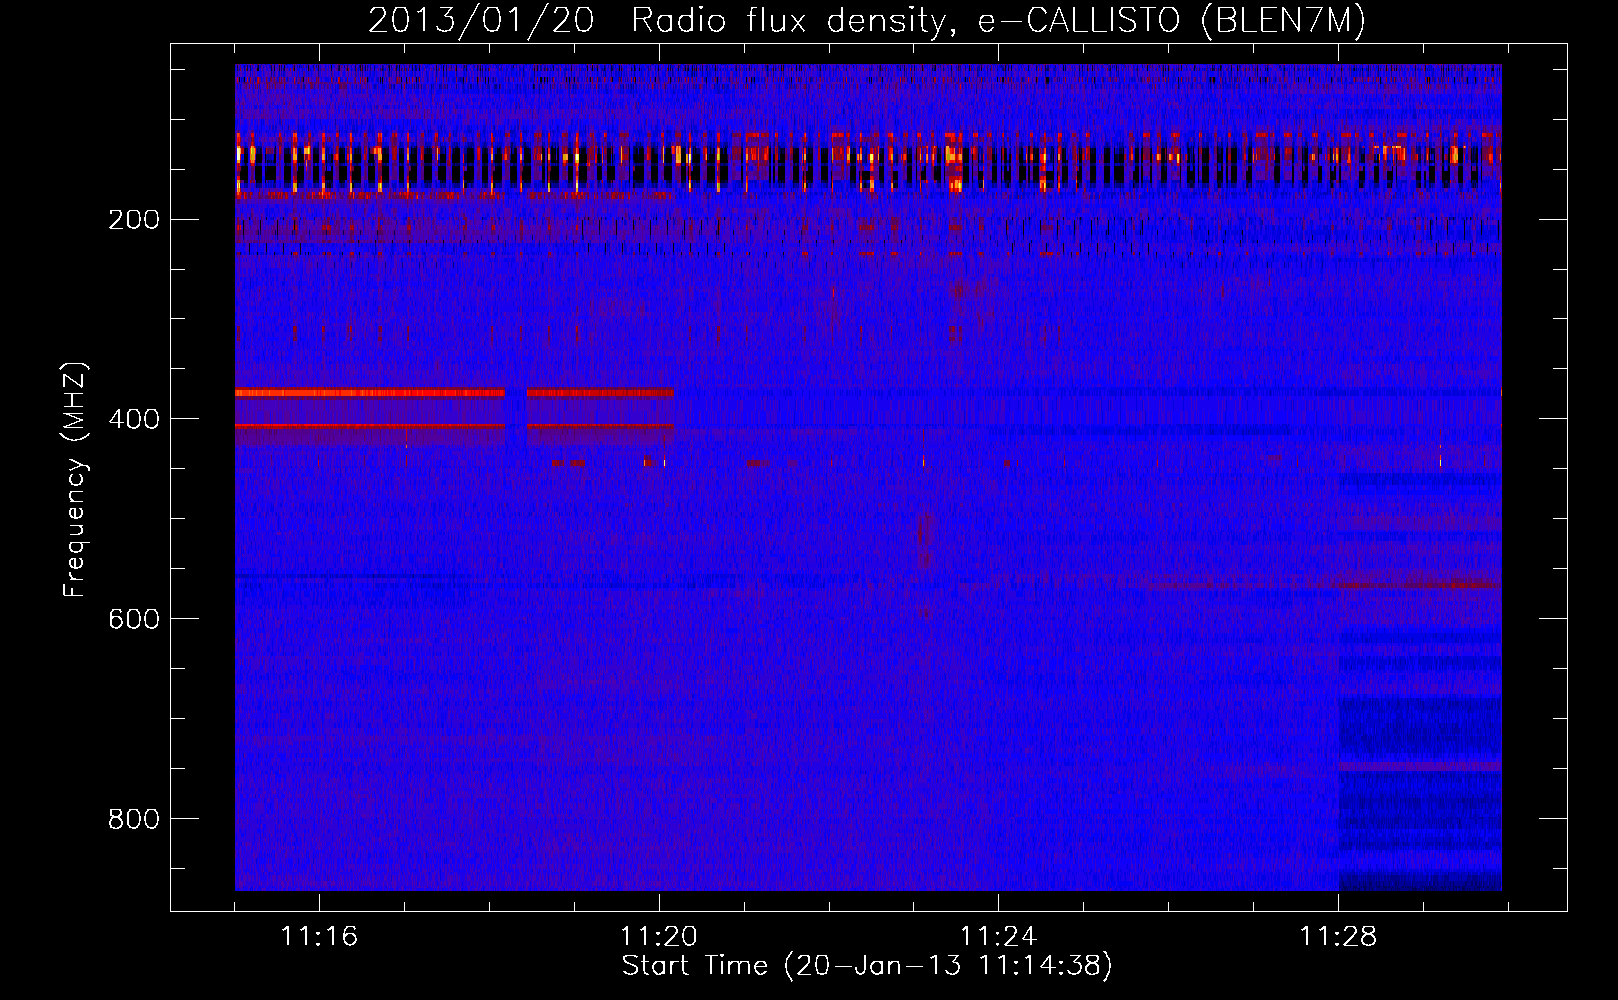Click the plot title 'Radio flux density, e-CALLISTO (BLEN7M)'
This screenshot has height=1000, width=1618.
click(x=998, y=21)
